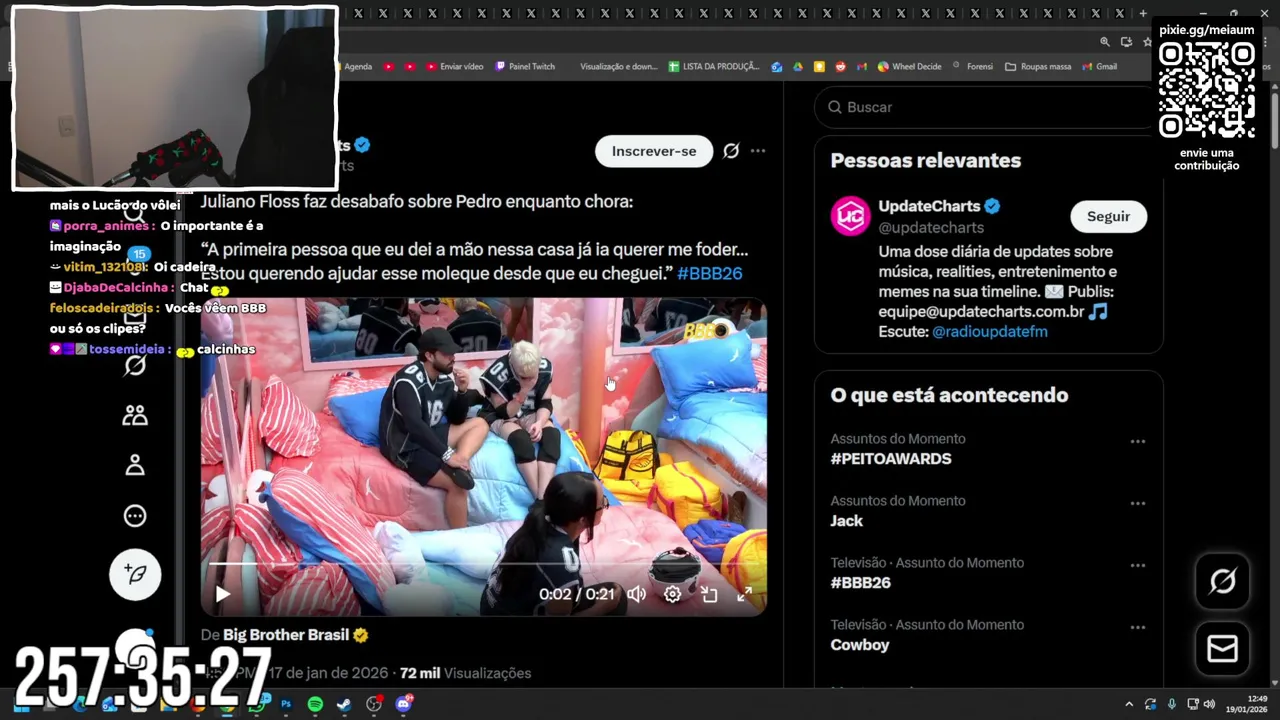Open Steam from the taskbar
The height and width of the screenshot is (720, 1280).
[344, 704]
